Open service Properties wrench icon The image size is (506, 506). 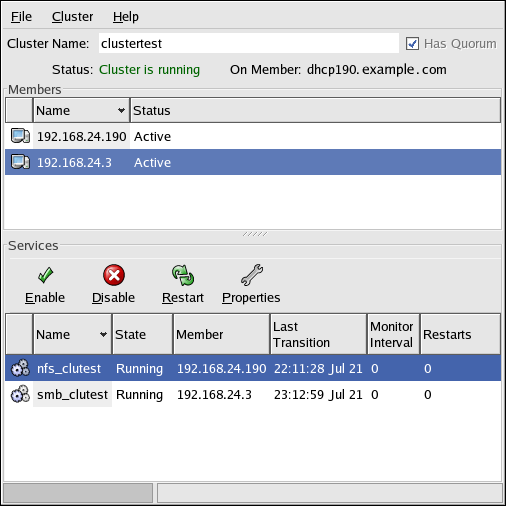tap(252, 275)
